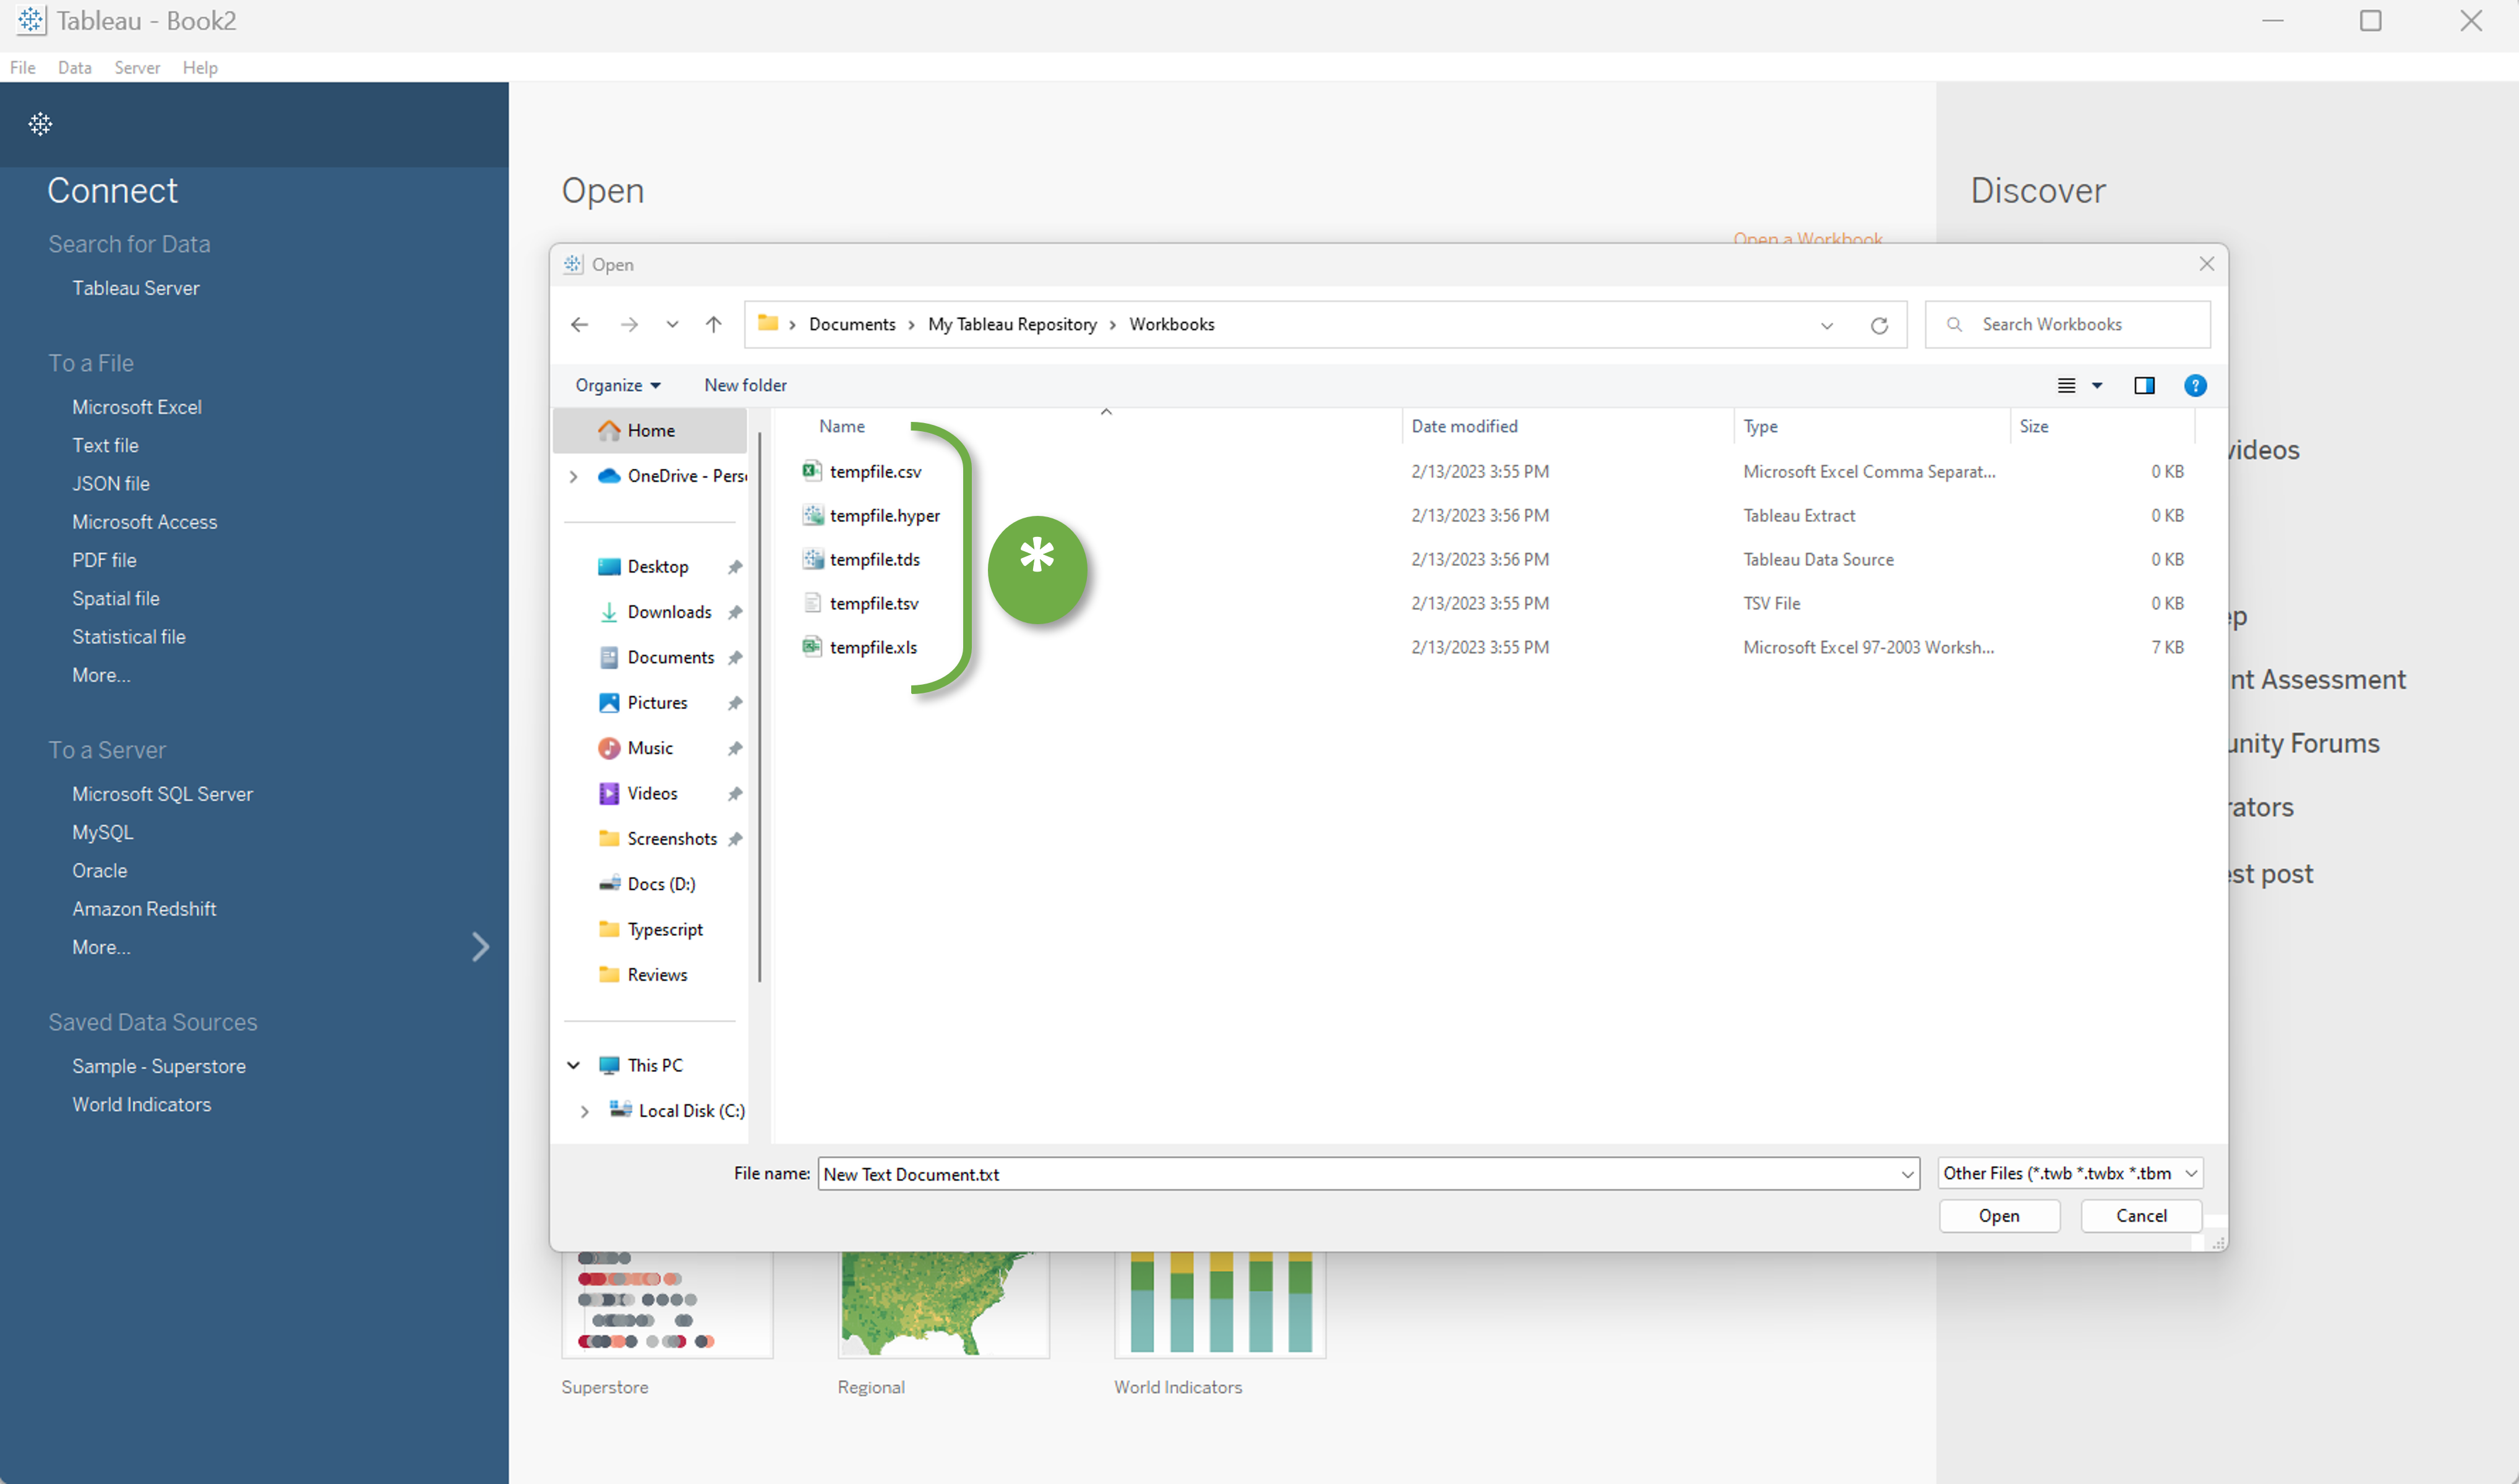Open the Server menu in Tableau
Viewport: 2519px width, 1484px height.
click(x=137, y=67)
